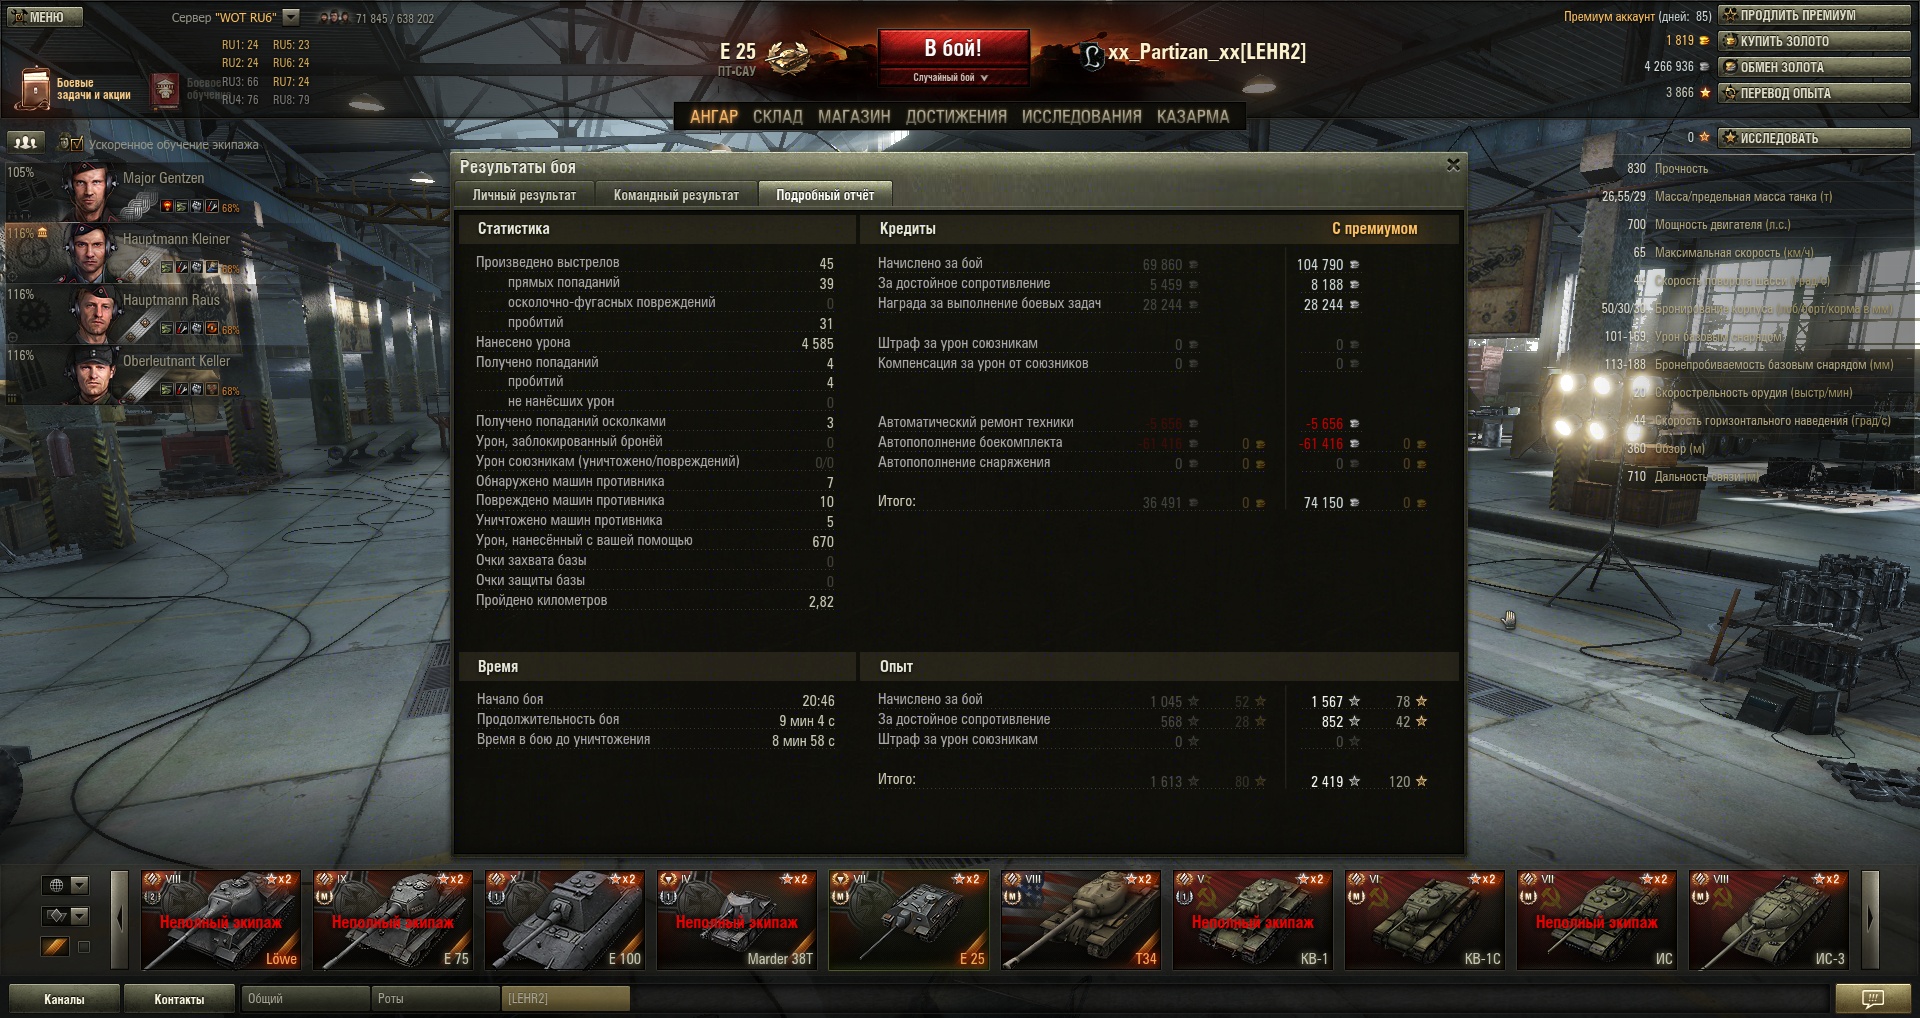This screenshot has width=1920, height=1018.
Task: Toggle the orange stripe favorites filter button
Action: (x=55, y=946)
